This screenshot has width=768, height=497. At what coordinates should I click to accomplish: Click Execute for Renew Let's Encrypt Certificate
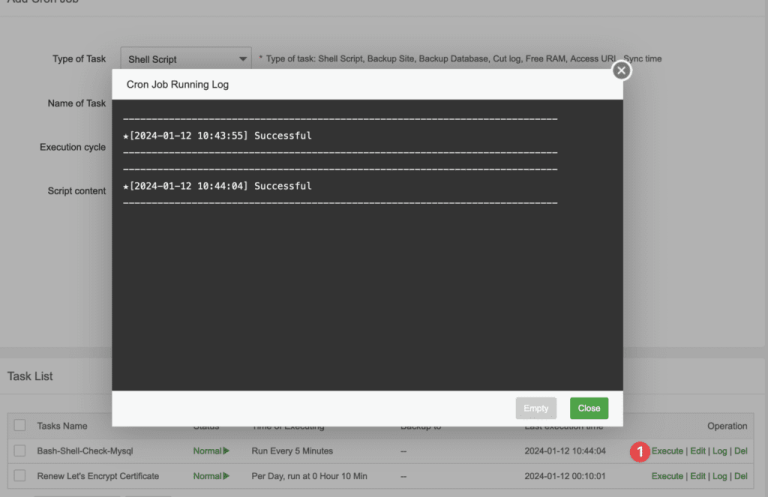pos(667,476)
